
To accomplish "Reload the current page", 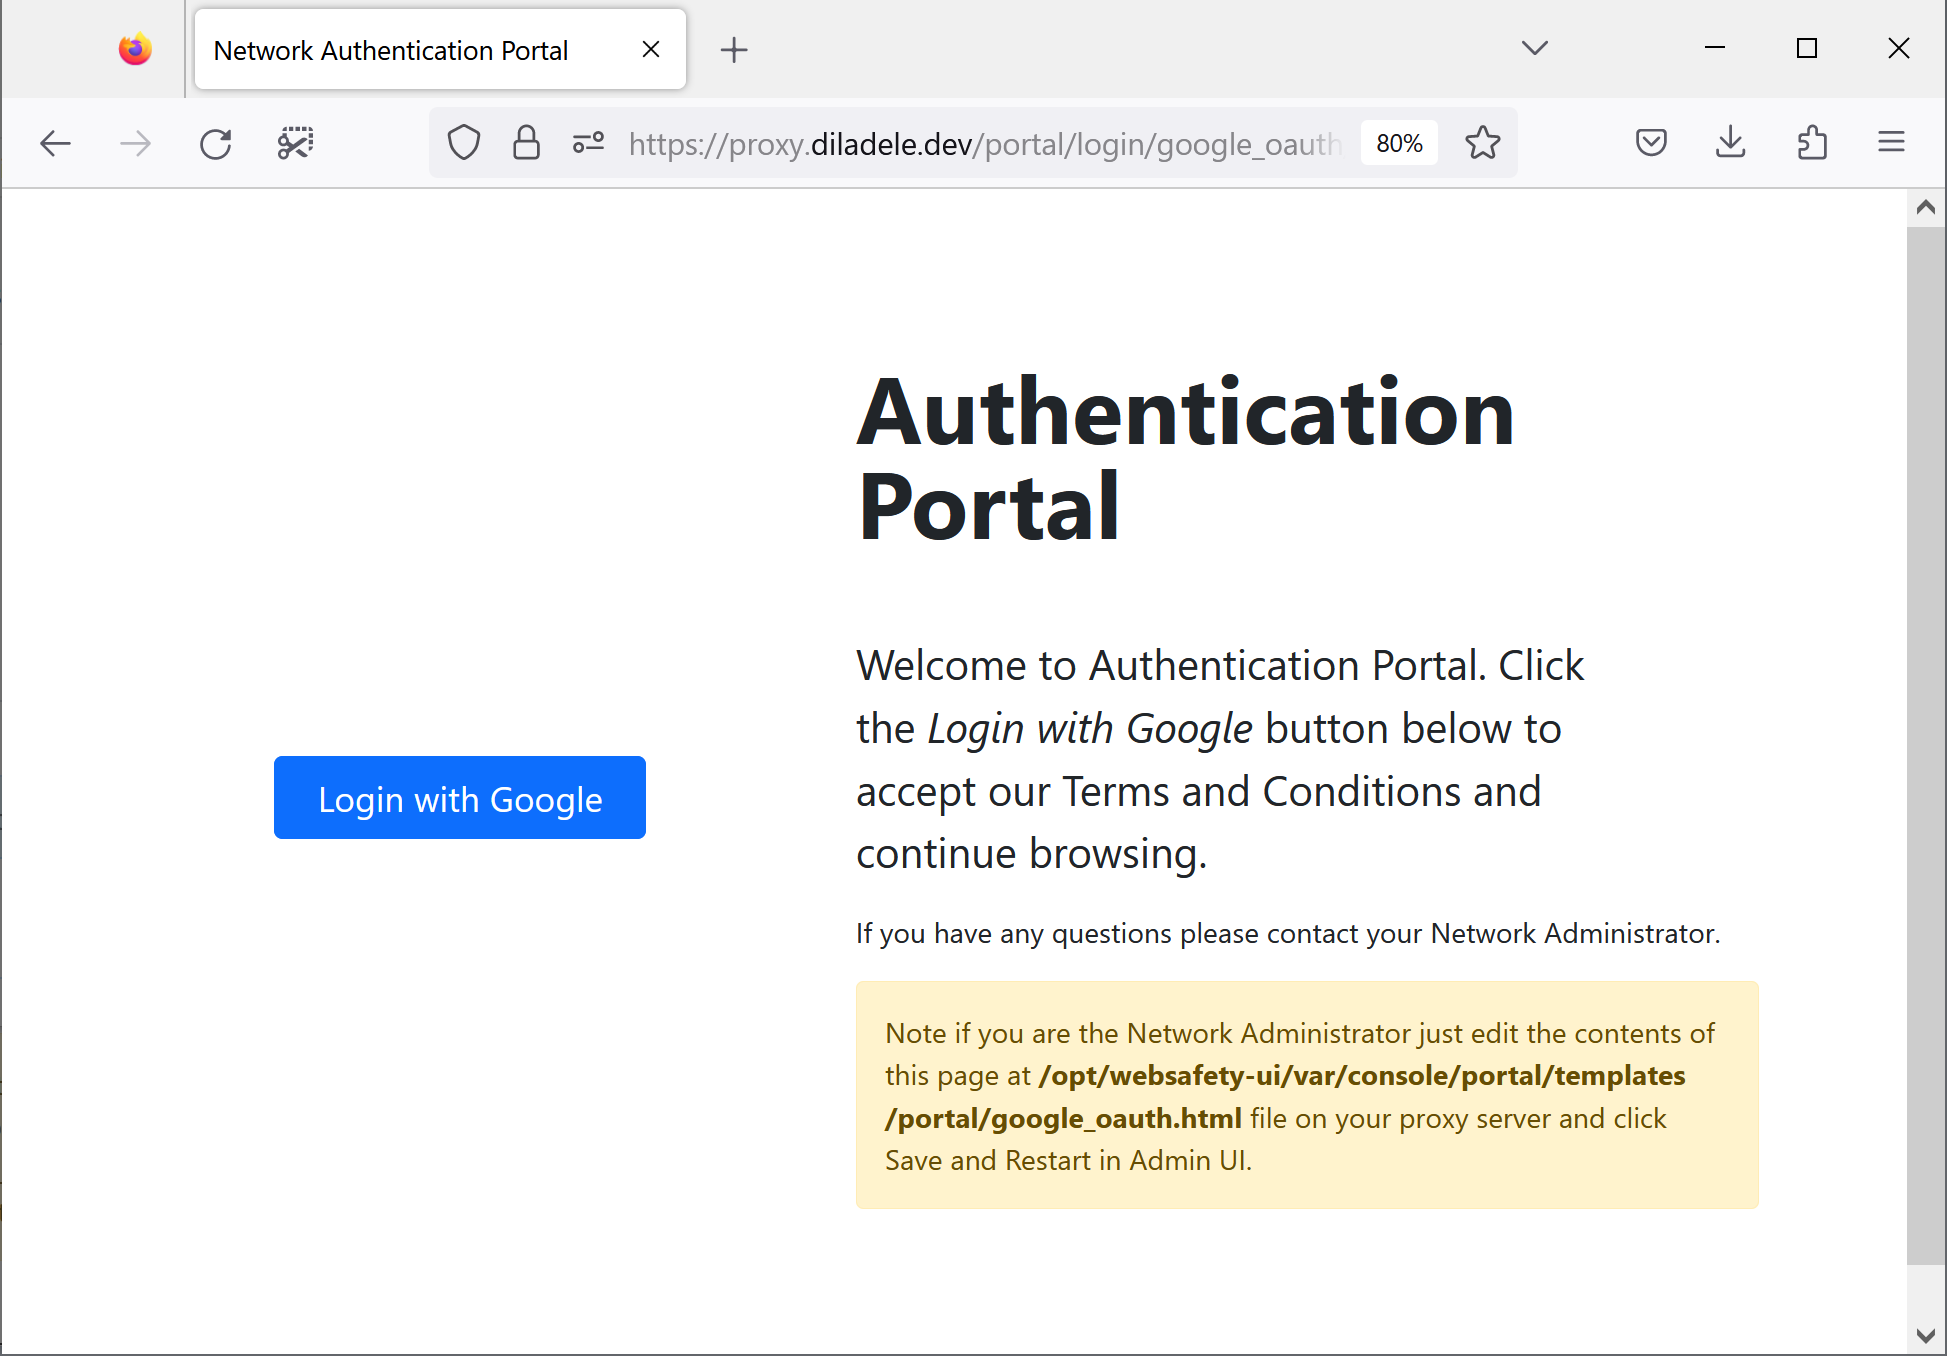I will point(215,144).
